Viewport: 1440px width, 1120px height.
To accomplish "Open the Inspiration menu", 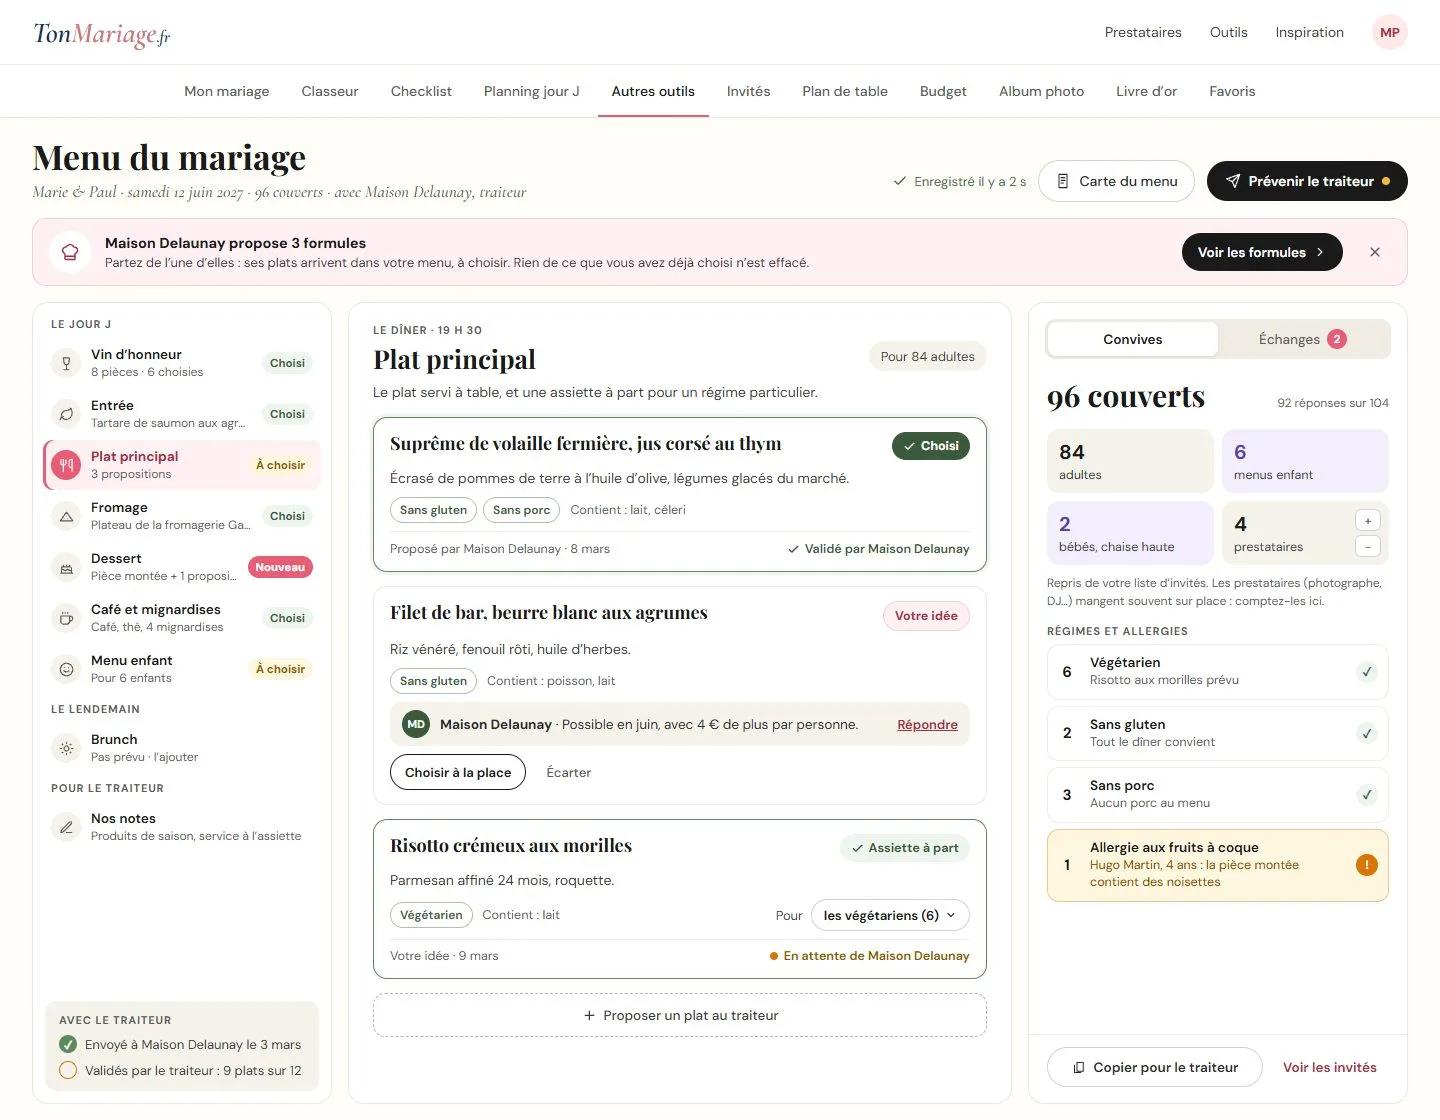I will [1309, 32].
